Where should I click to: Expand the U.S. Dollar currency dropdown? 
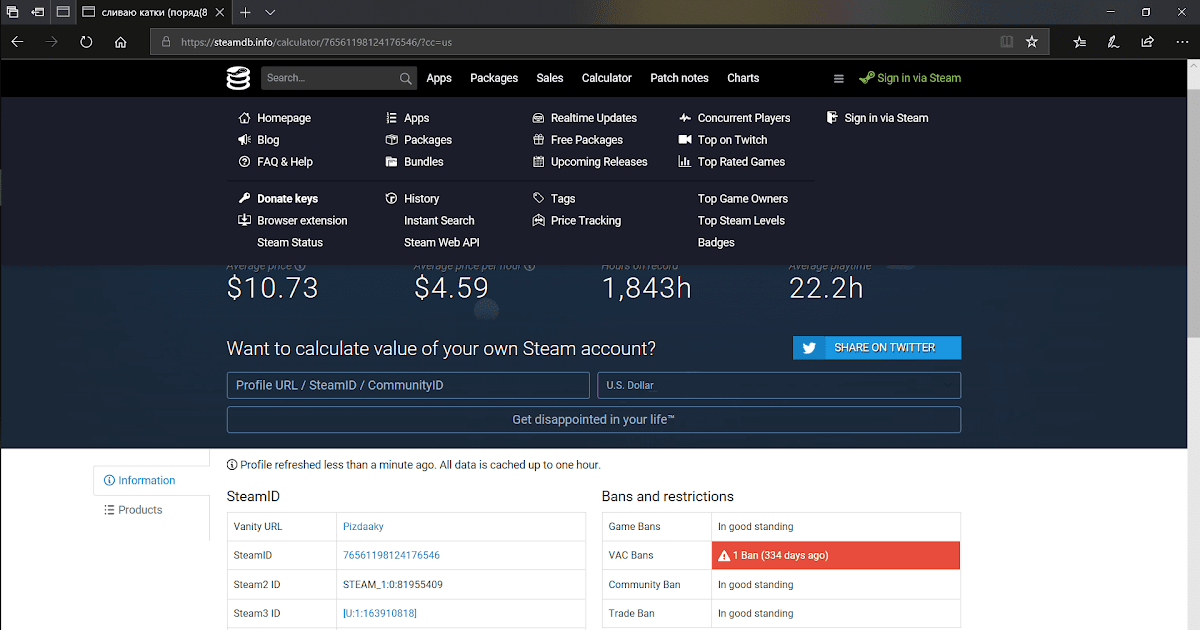point(778,385)
